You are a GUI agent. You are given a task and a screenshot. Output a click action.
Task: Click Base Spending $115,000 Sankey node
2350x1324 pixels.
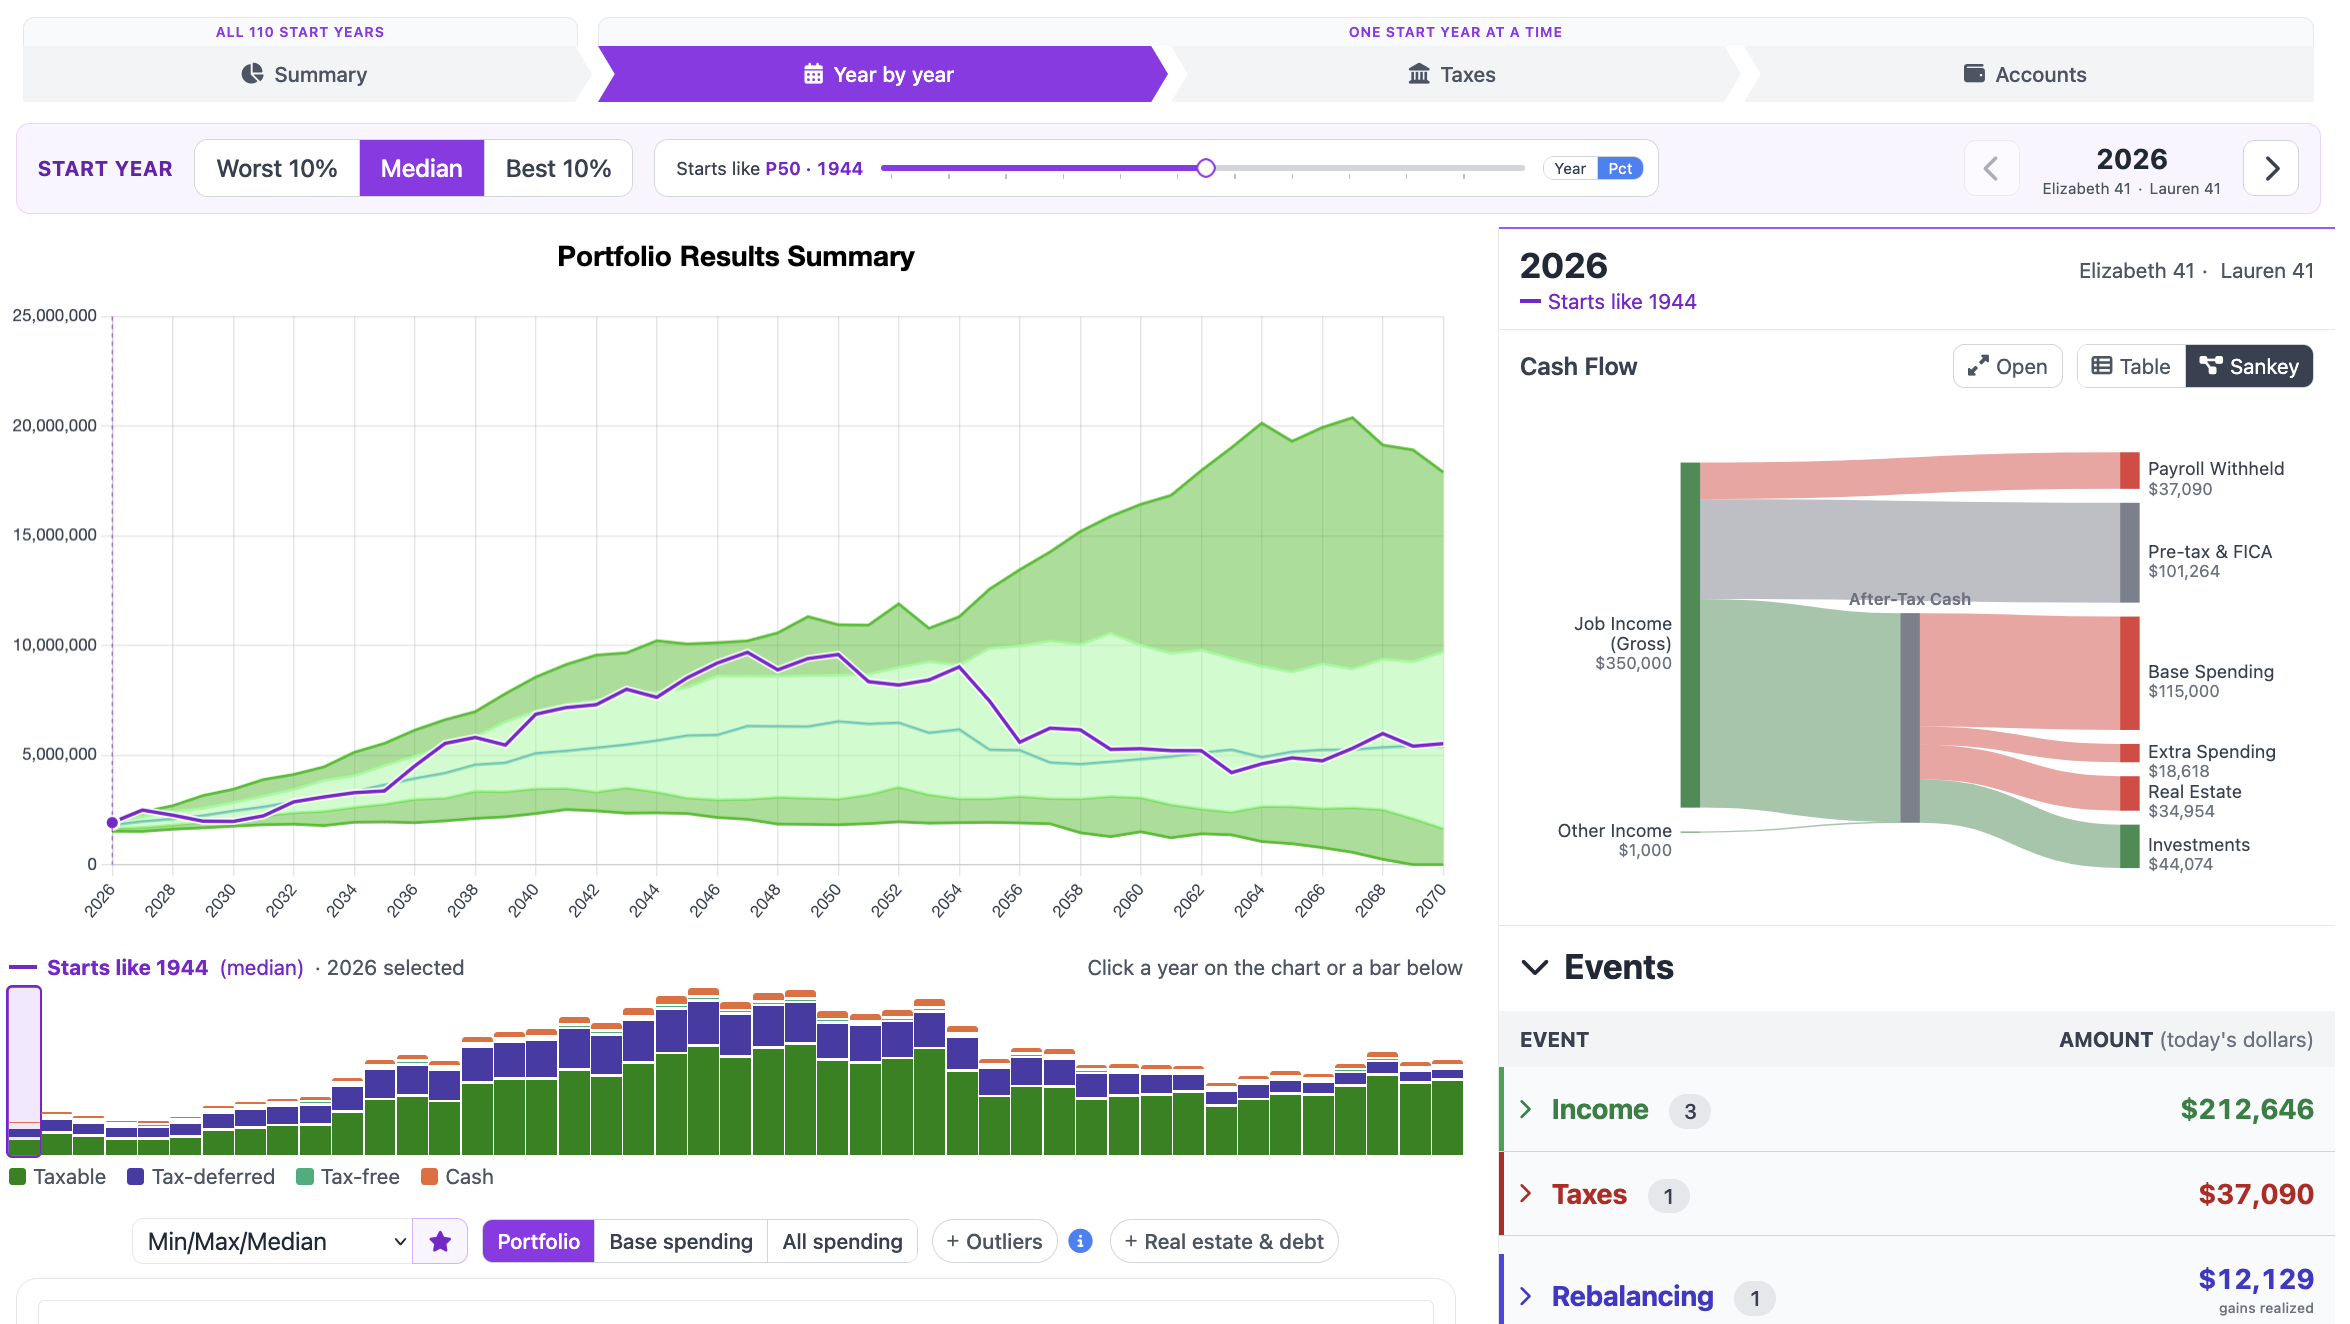(2129, 672)
